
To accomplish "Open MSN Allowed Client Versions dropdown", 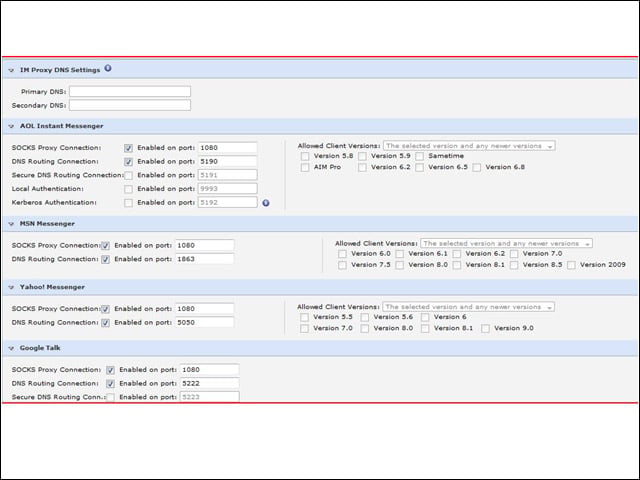I will coord(506,243).
